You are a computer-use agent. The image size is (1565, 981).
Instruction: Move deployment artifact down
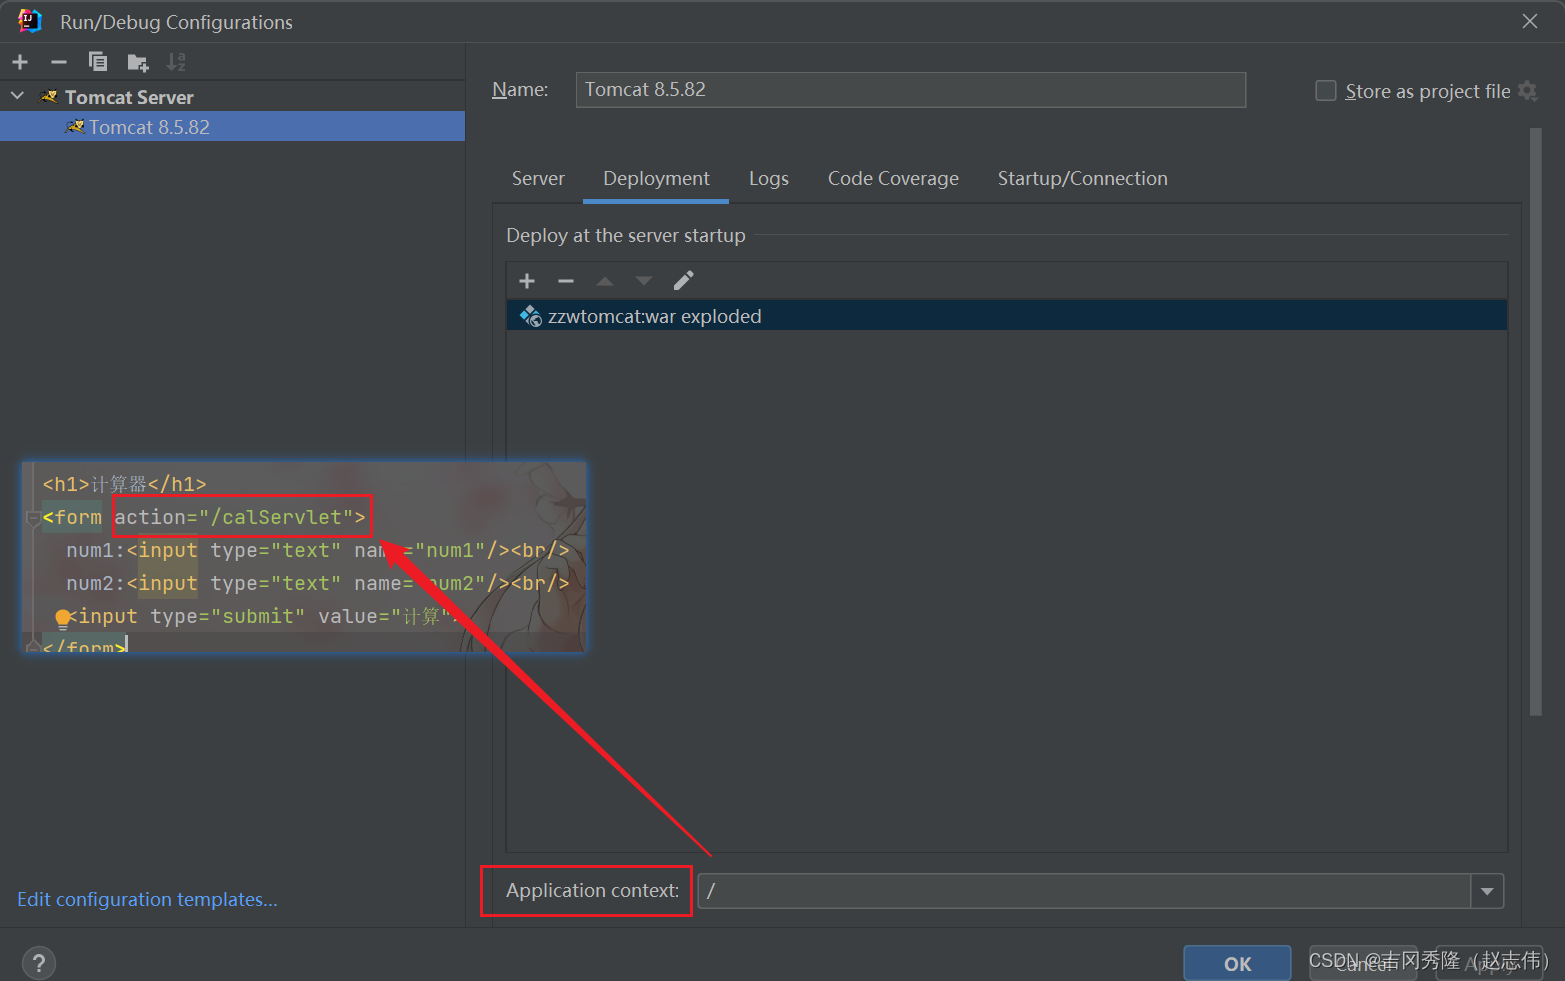click(x=644, y=281)
